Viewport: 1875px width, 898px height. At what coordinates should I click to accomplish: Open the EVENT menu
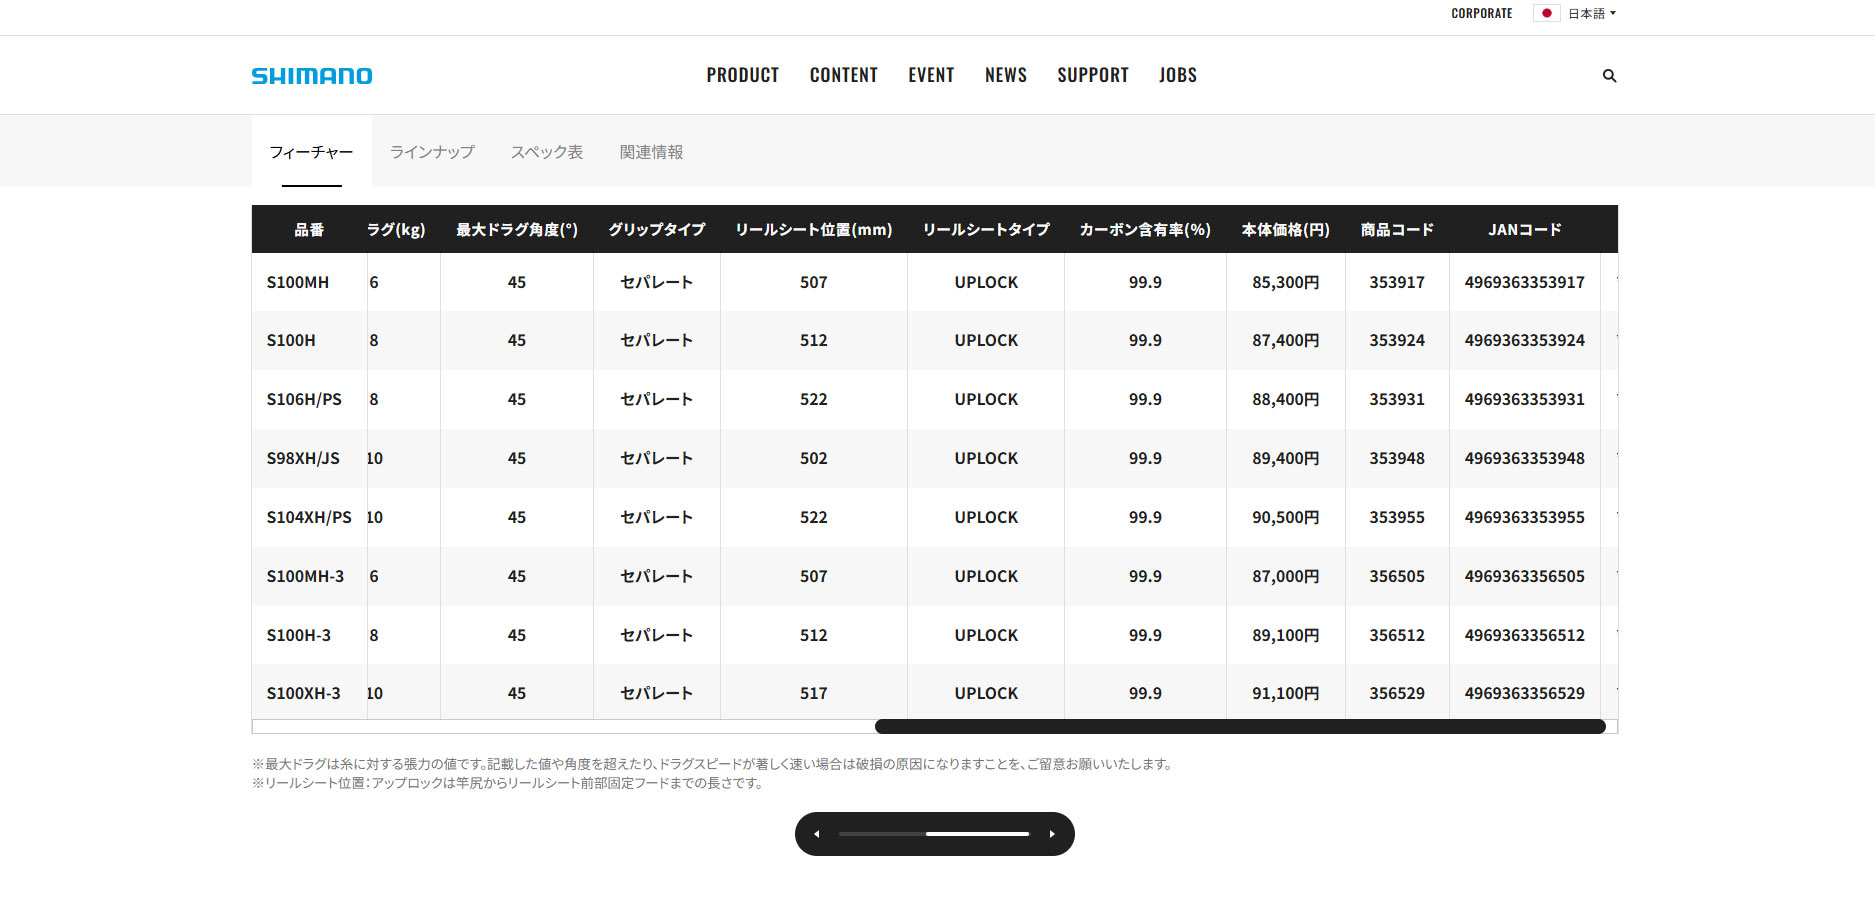coord(931,75)
